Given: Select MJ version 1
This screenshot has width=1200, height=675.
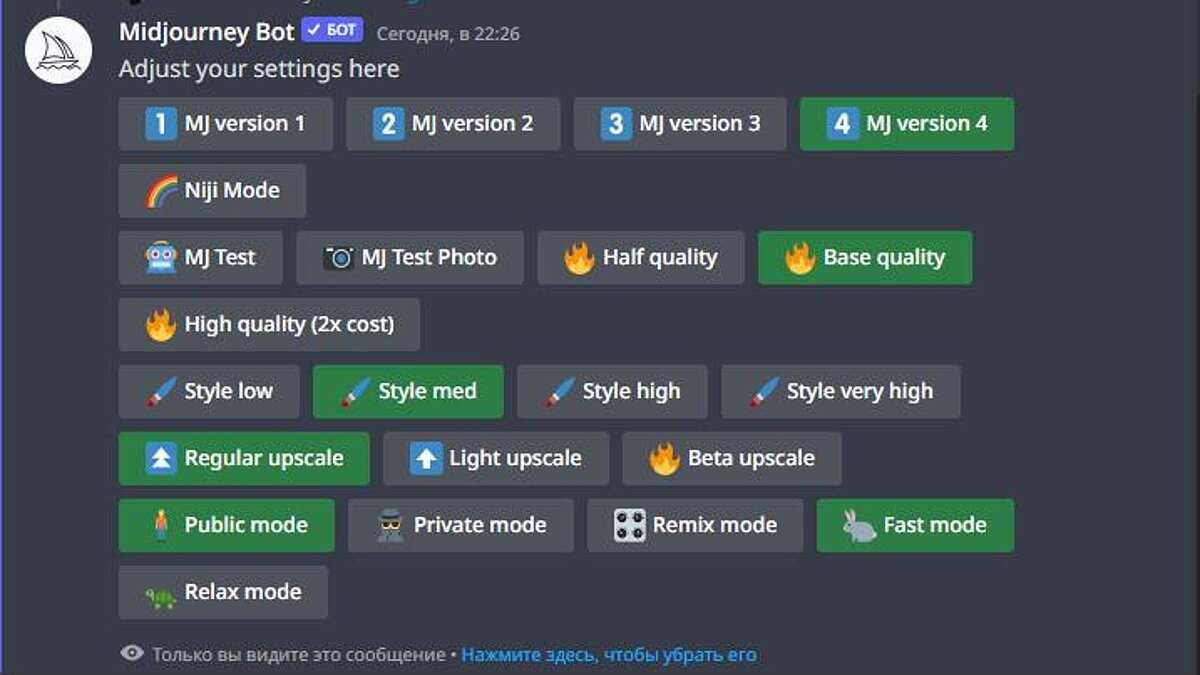Looking at the screenshot, I should [225, 124].
